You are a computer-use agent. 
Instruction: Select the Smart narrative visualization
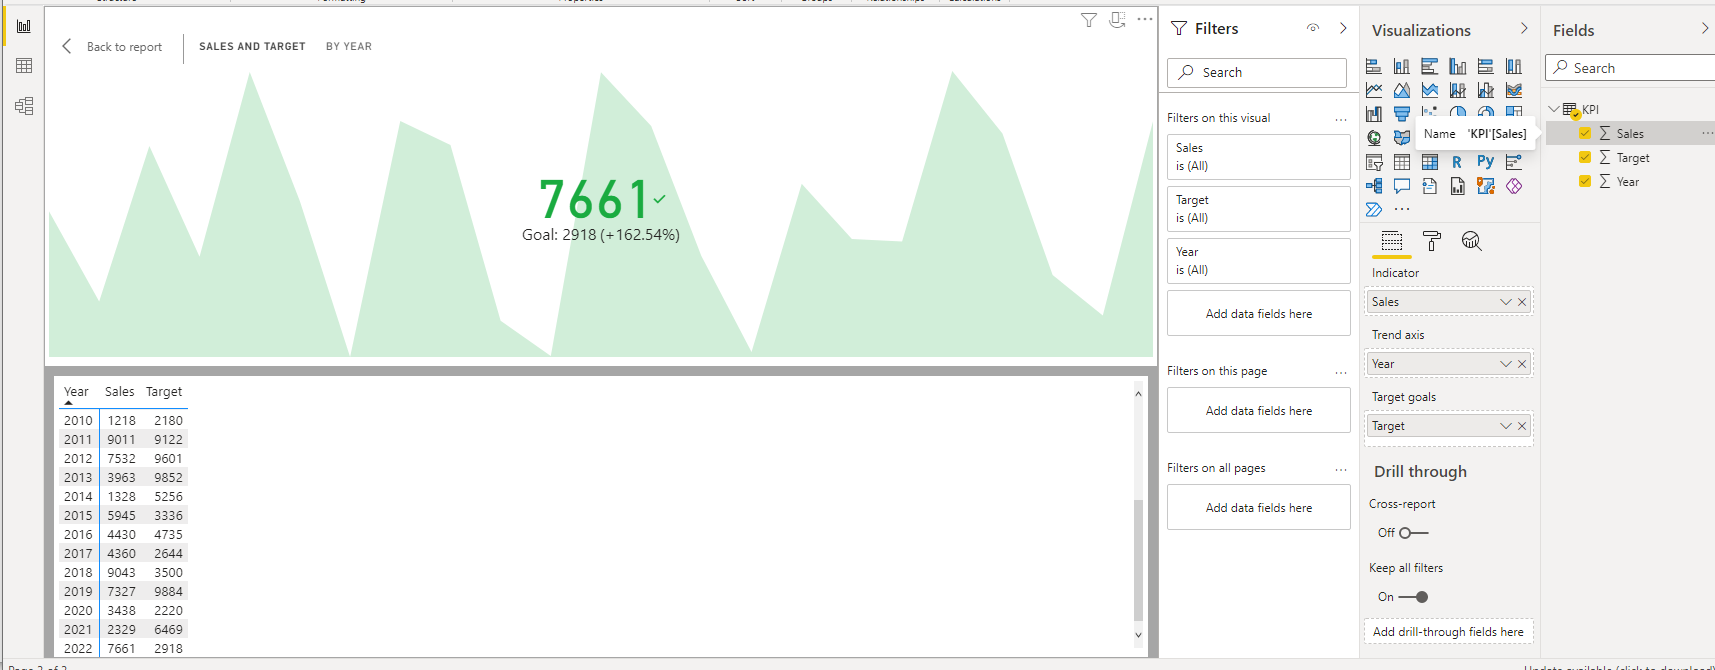coord(1430,186)
